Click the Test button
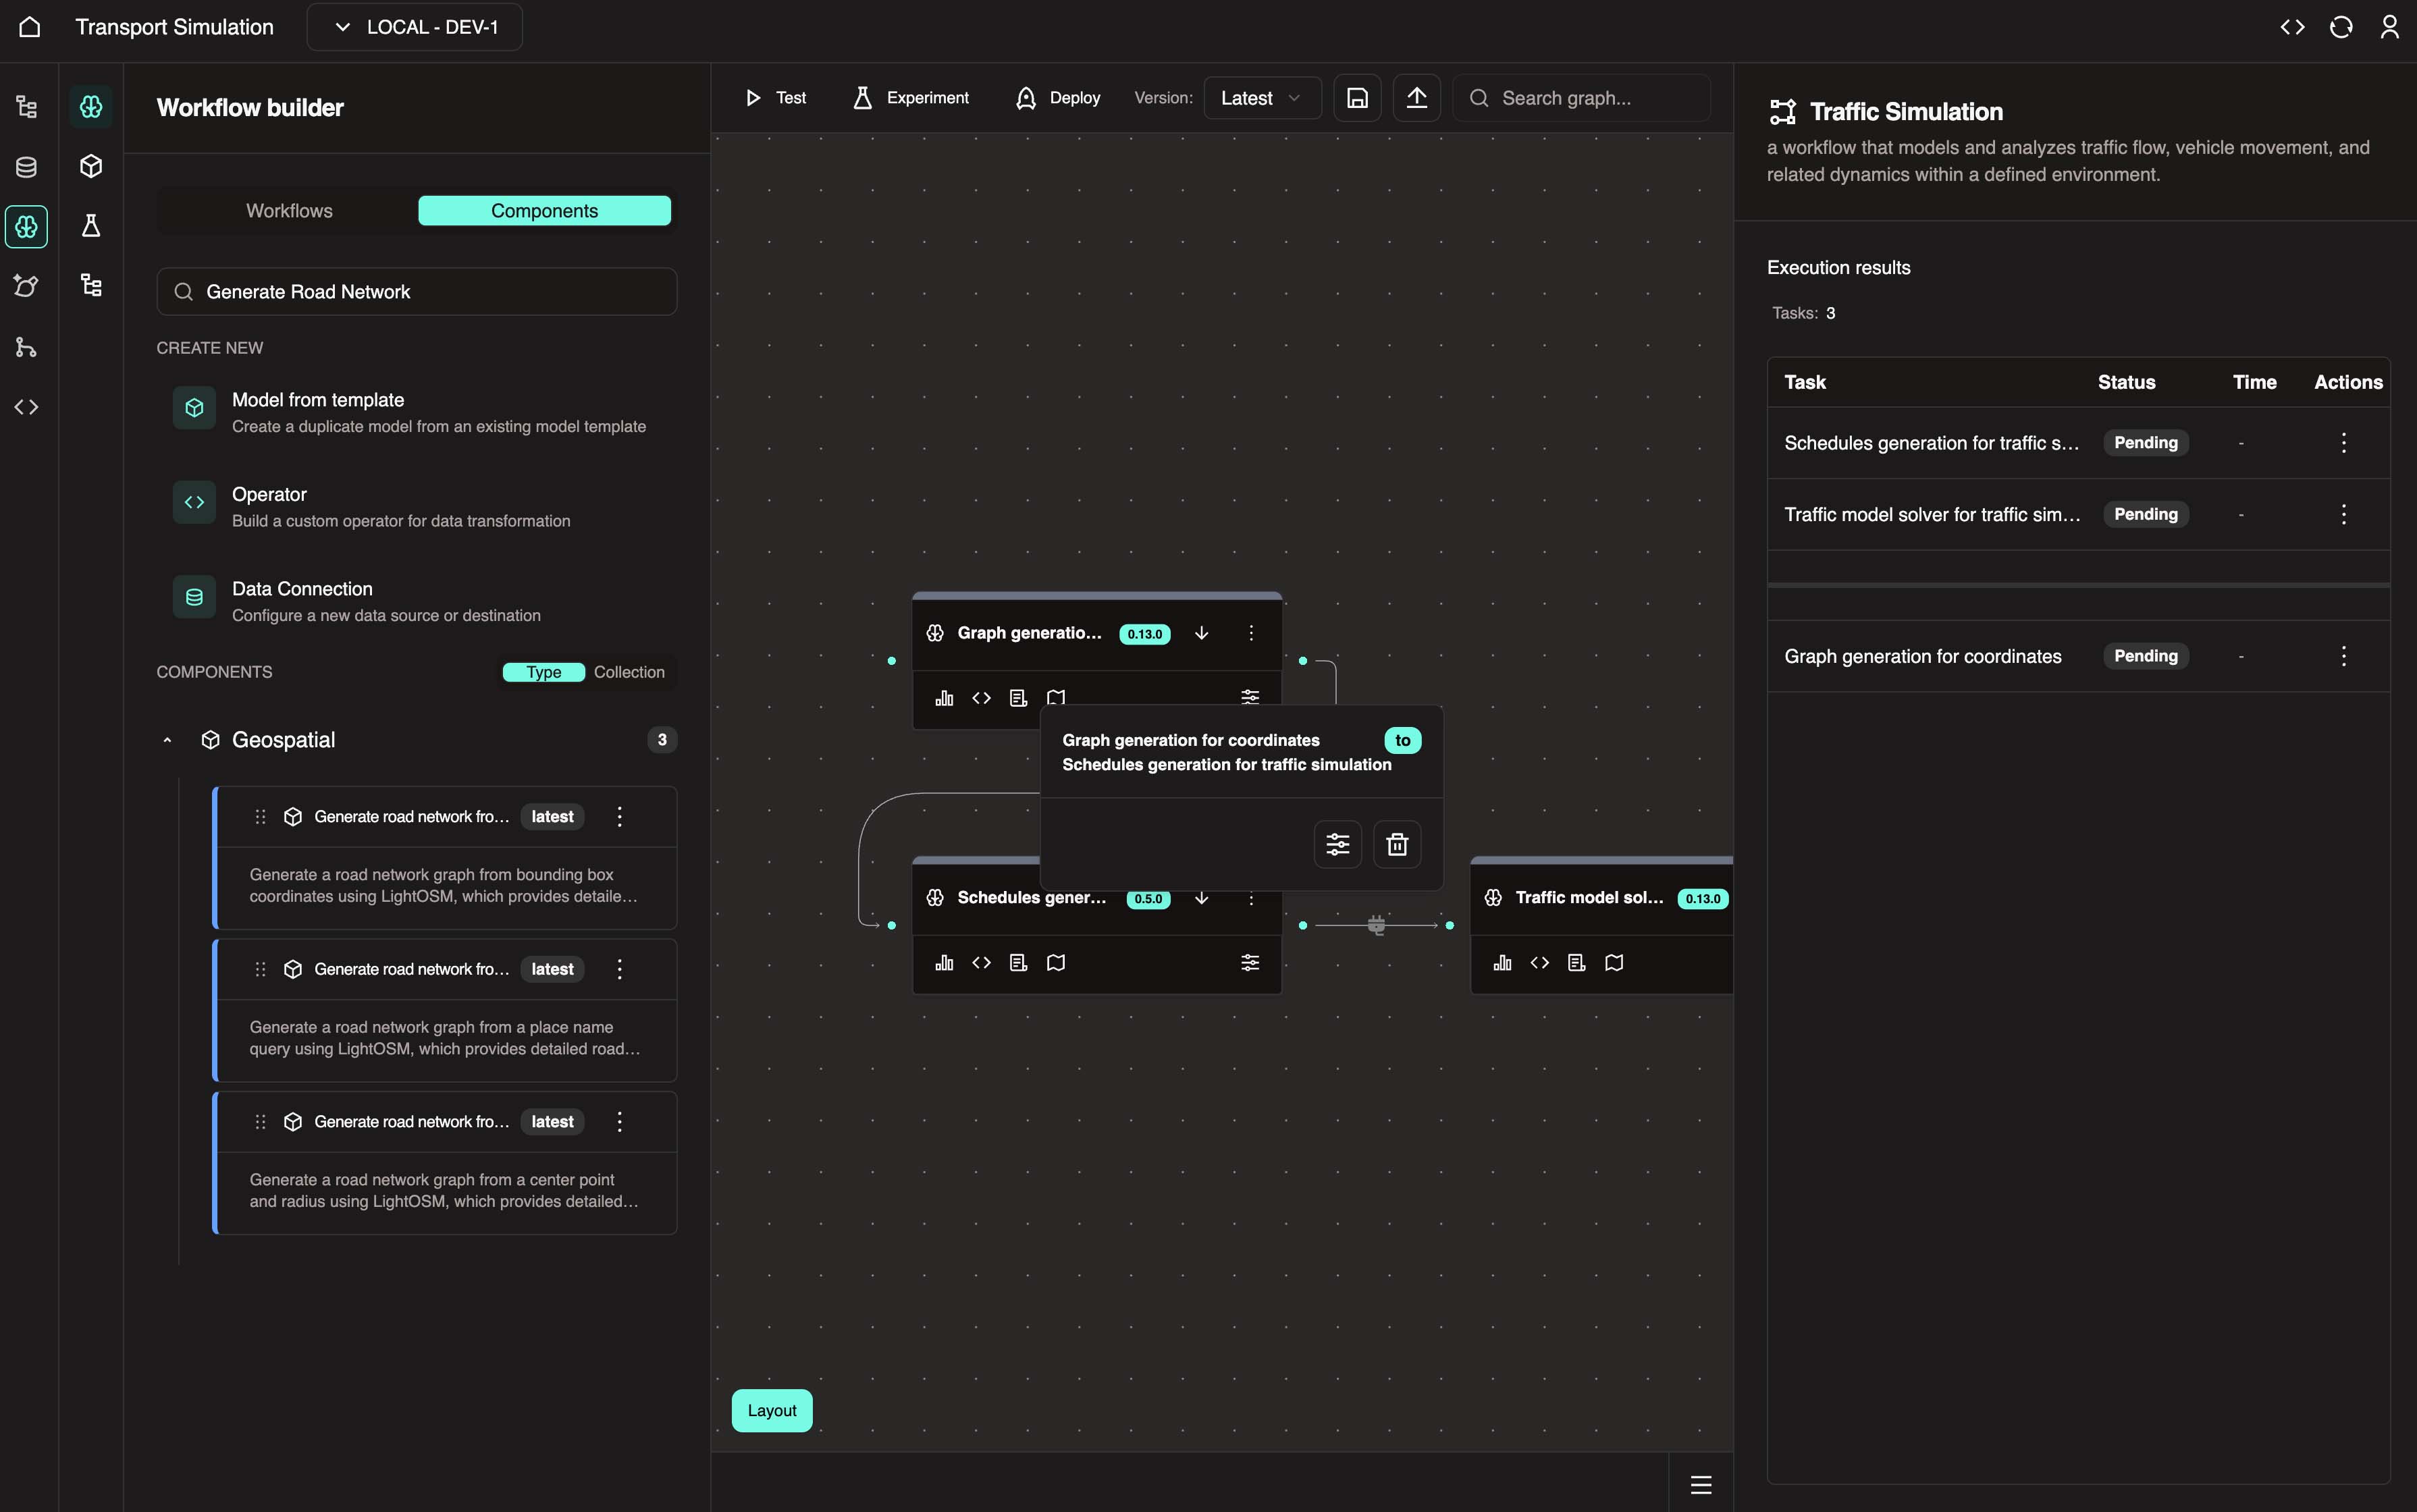This screenshot has width=2417, height=1512. pyautogui.click(x=776, y=98)
